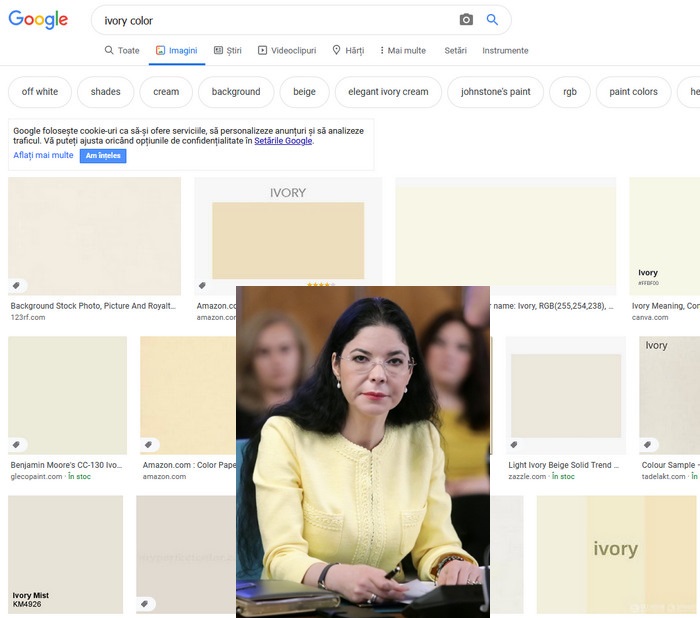Open Instrumente search tools
This screenshot has height=618, width=700.
point(505,50)
